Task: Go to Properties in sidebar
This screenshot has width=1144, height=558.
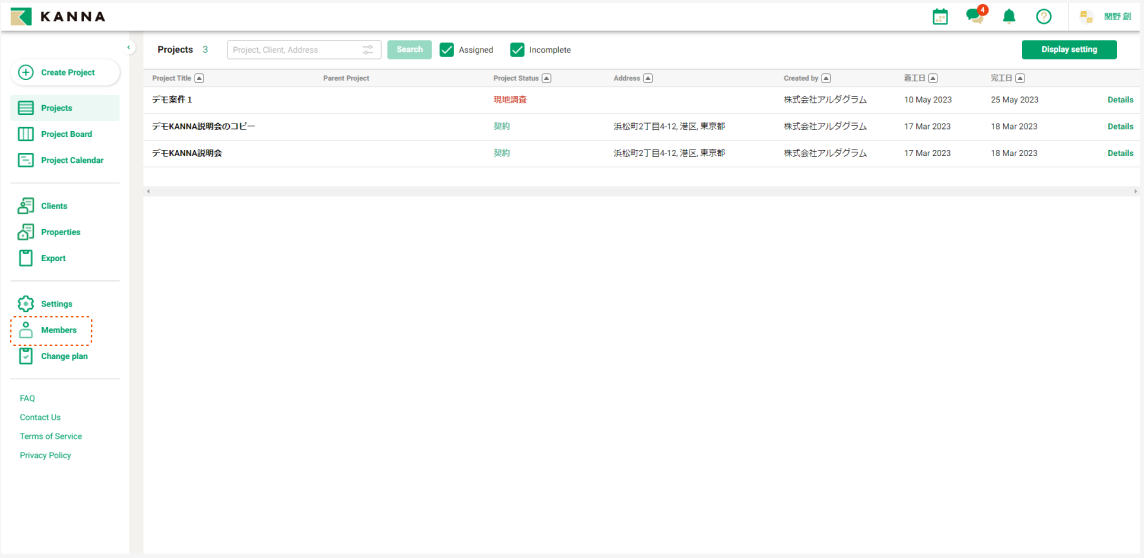Action: [x=60, y=232]
